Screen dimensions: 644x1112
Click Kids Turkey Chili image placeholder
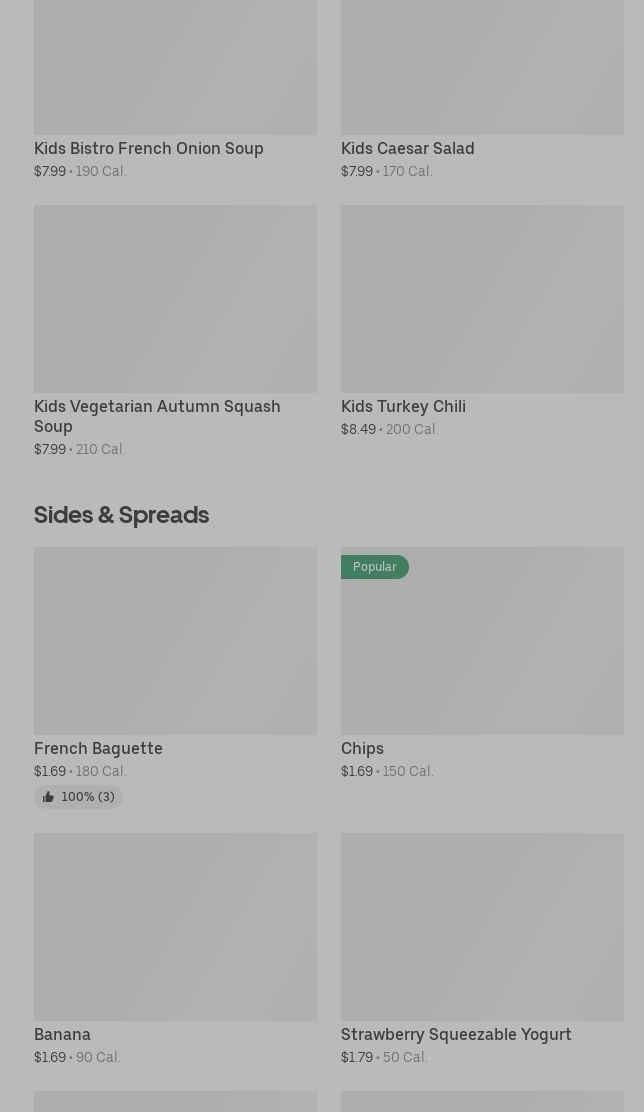(482, 299)
